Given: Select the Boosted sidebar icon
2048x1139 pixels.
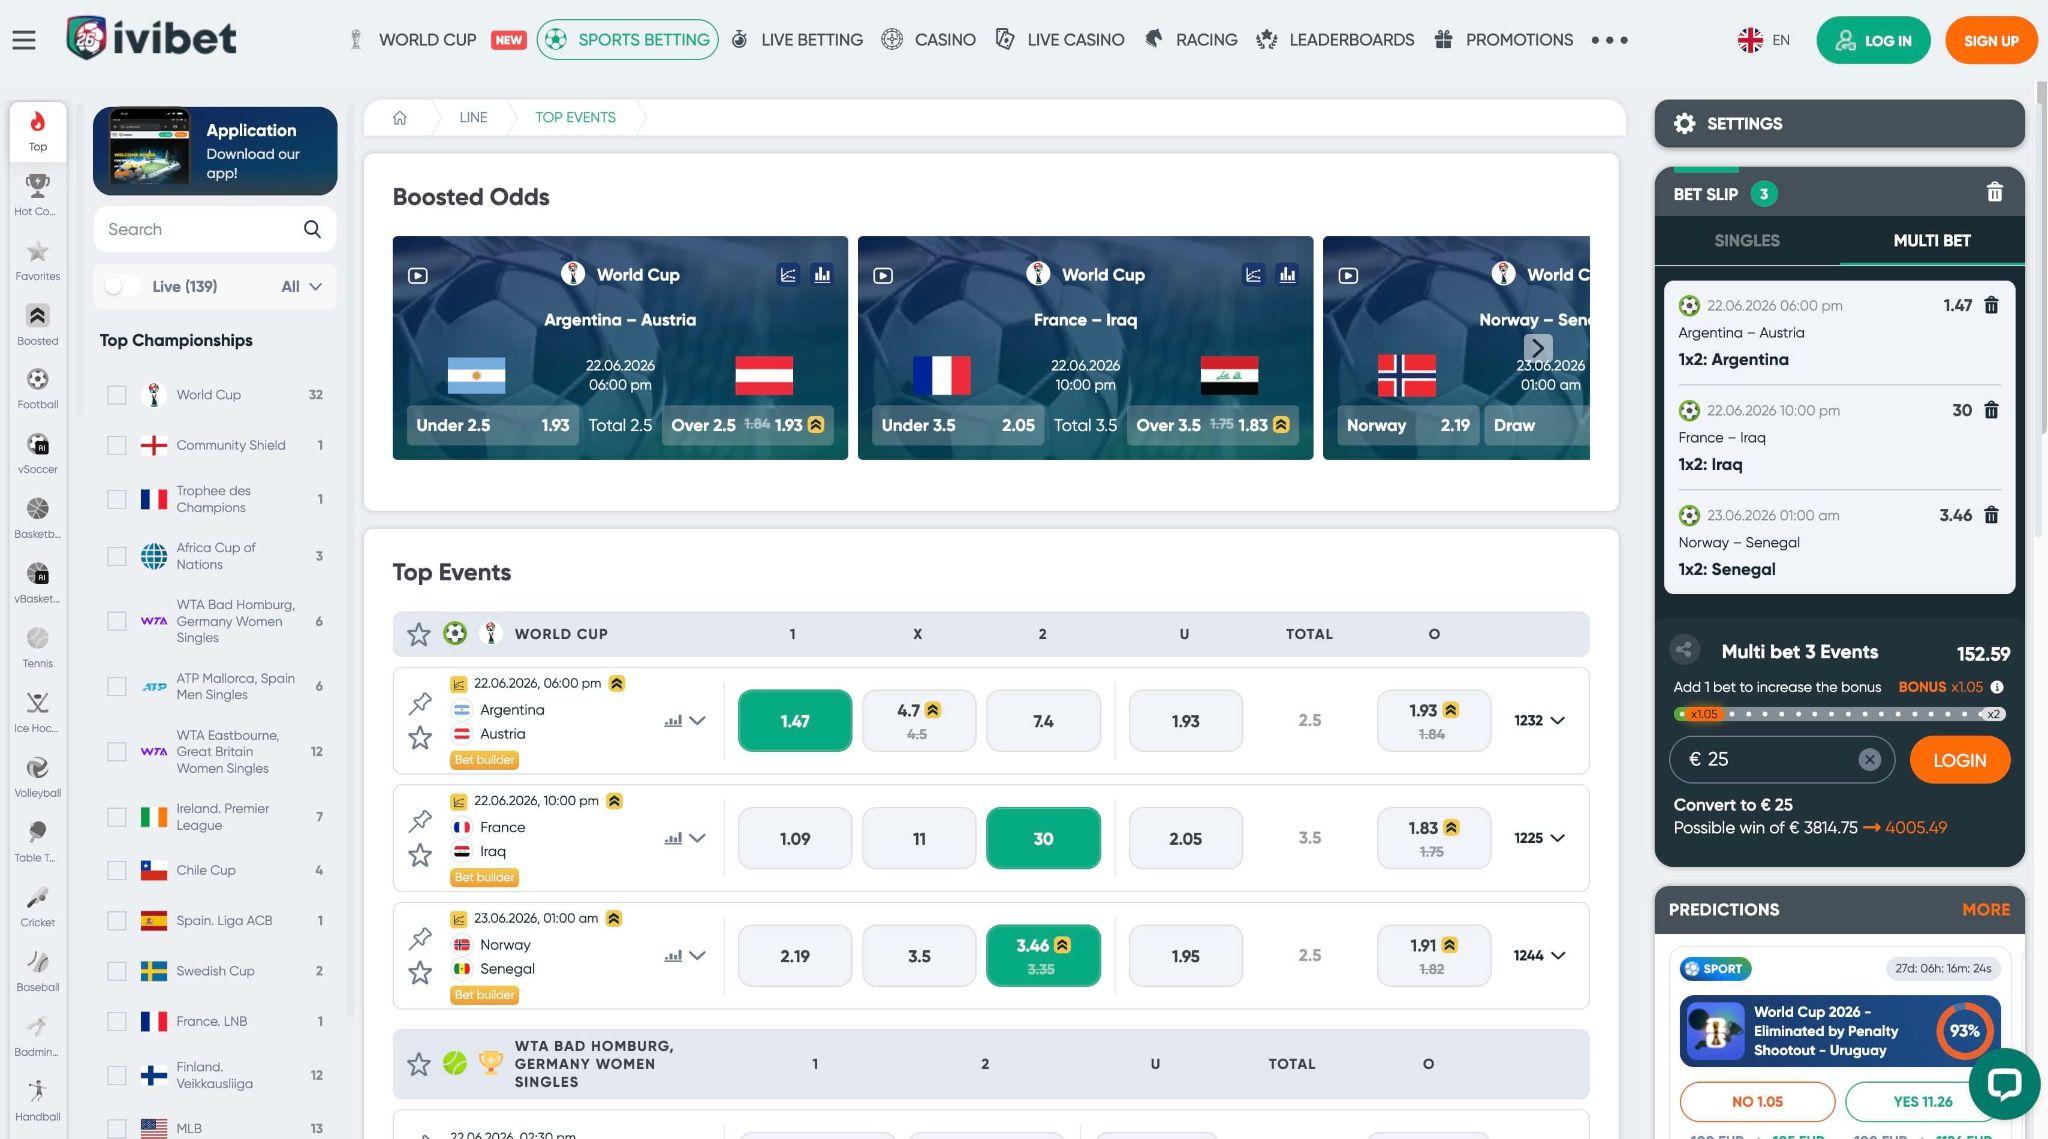Looking at the screenshot, I should 37,325.
